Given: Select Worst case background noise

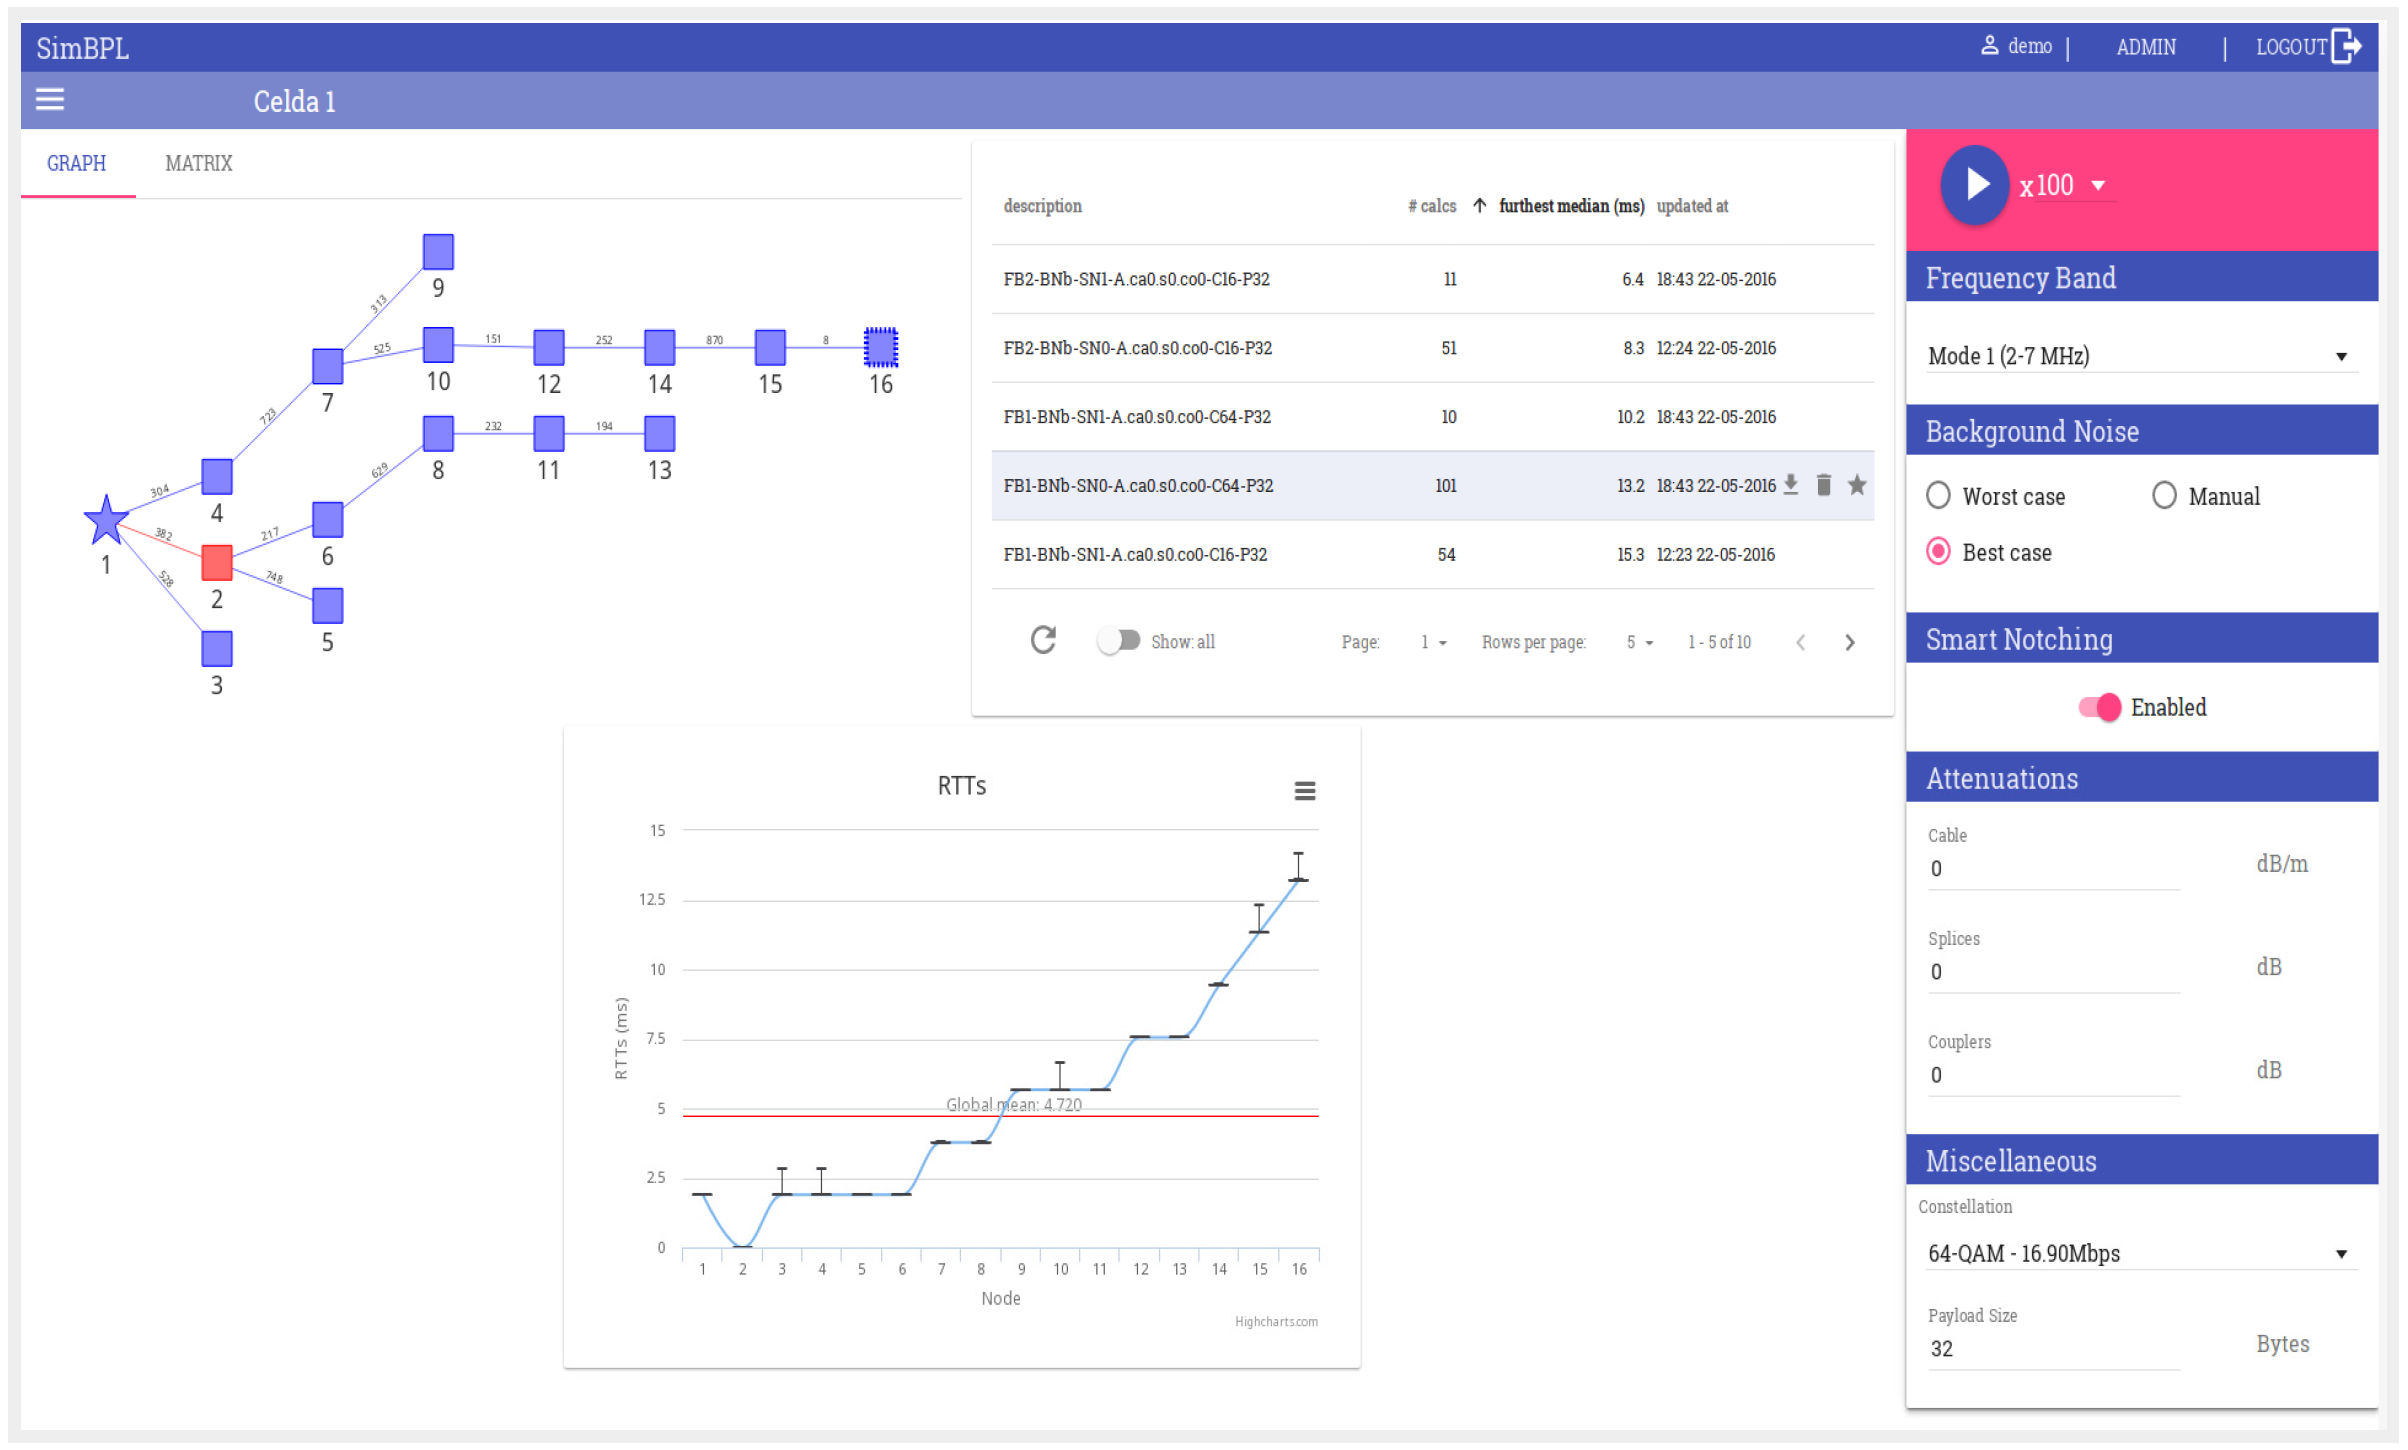Looking at the screenshot, I should (1938, 496).
